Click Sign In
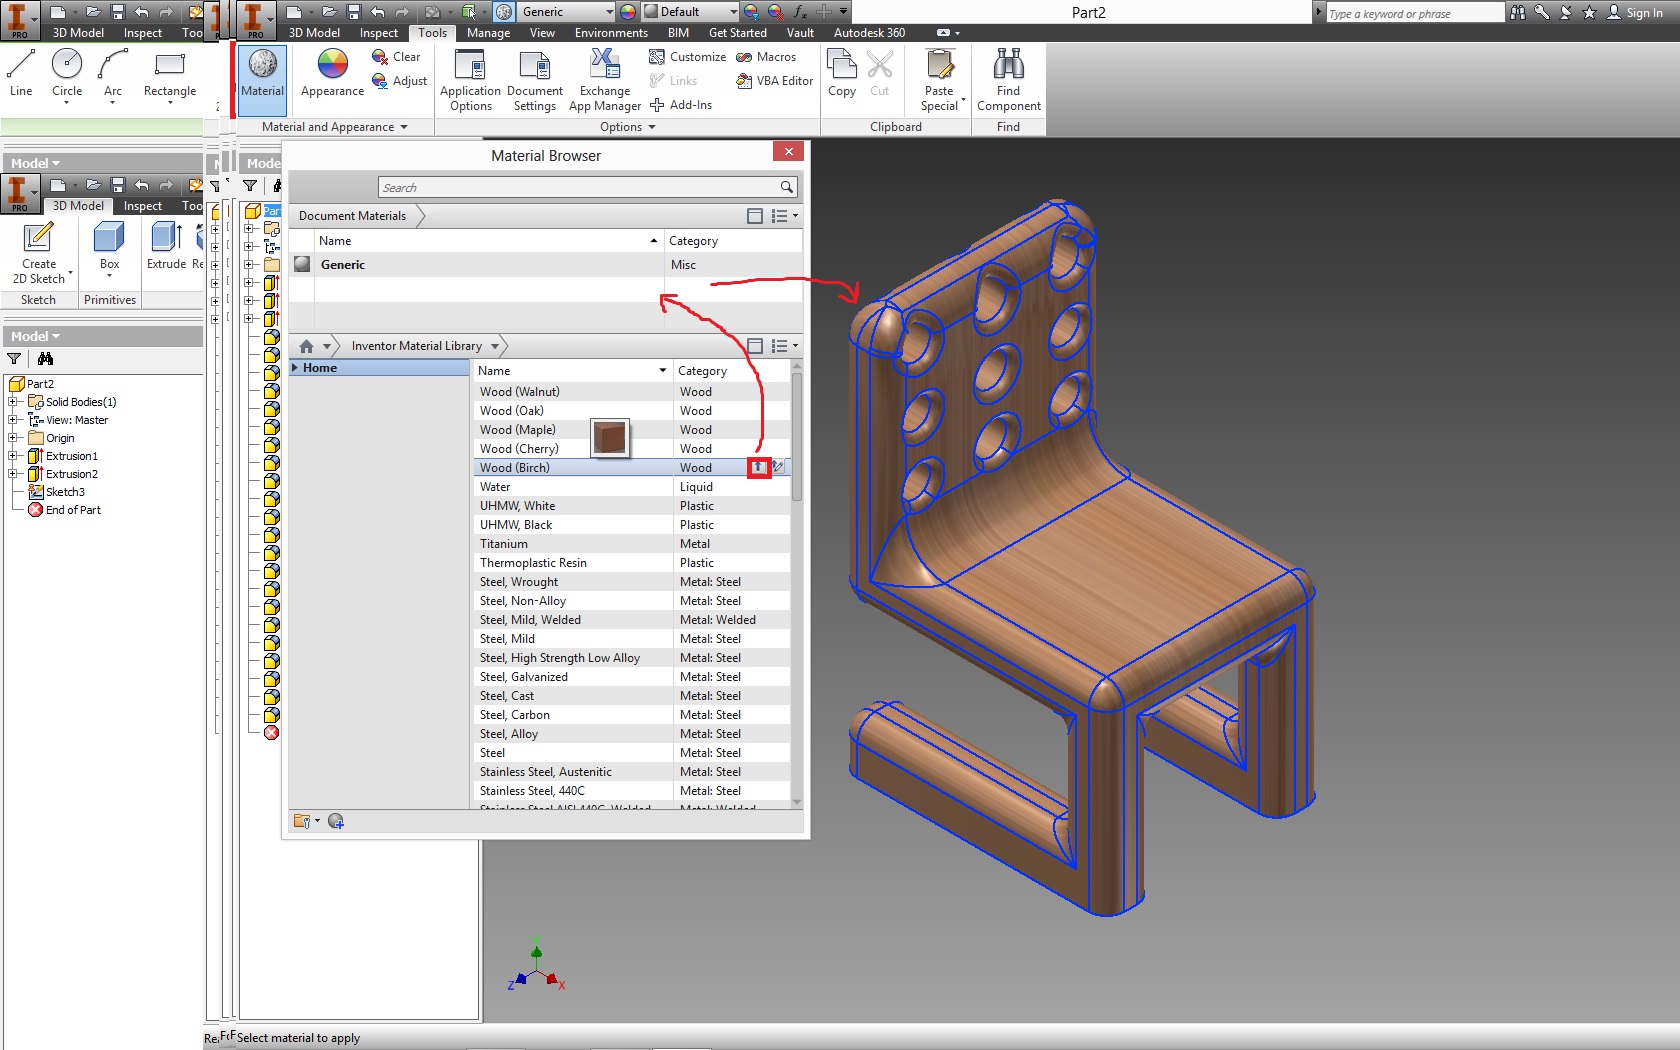Image resolution: width=1680 pixels, height=1050 pixels. (1636, 12)
